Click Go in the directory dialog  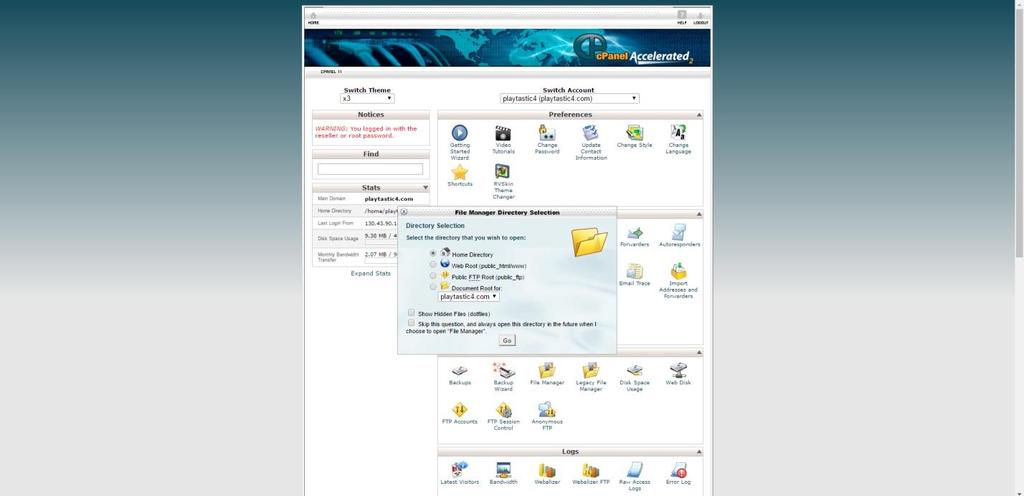coord(507,340)
